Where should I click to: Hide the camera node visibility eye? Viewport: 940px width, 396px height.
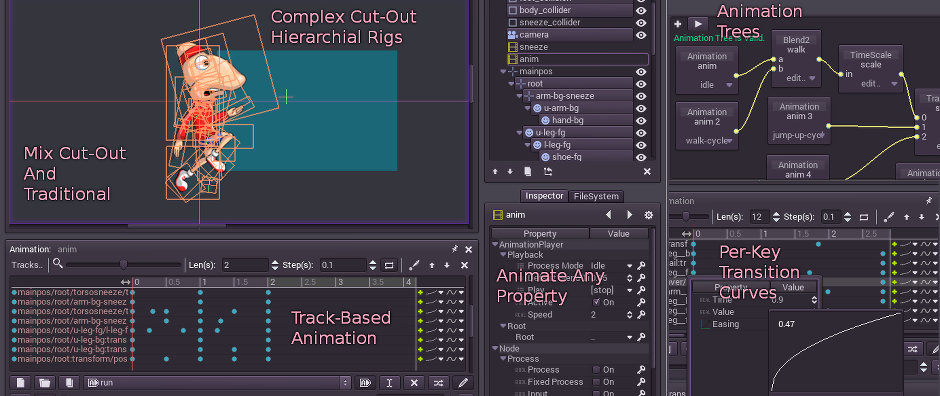[641, 35]
